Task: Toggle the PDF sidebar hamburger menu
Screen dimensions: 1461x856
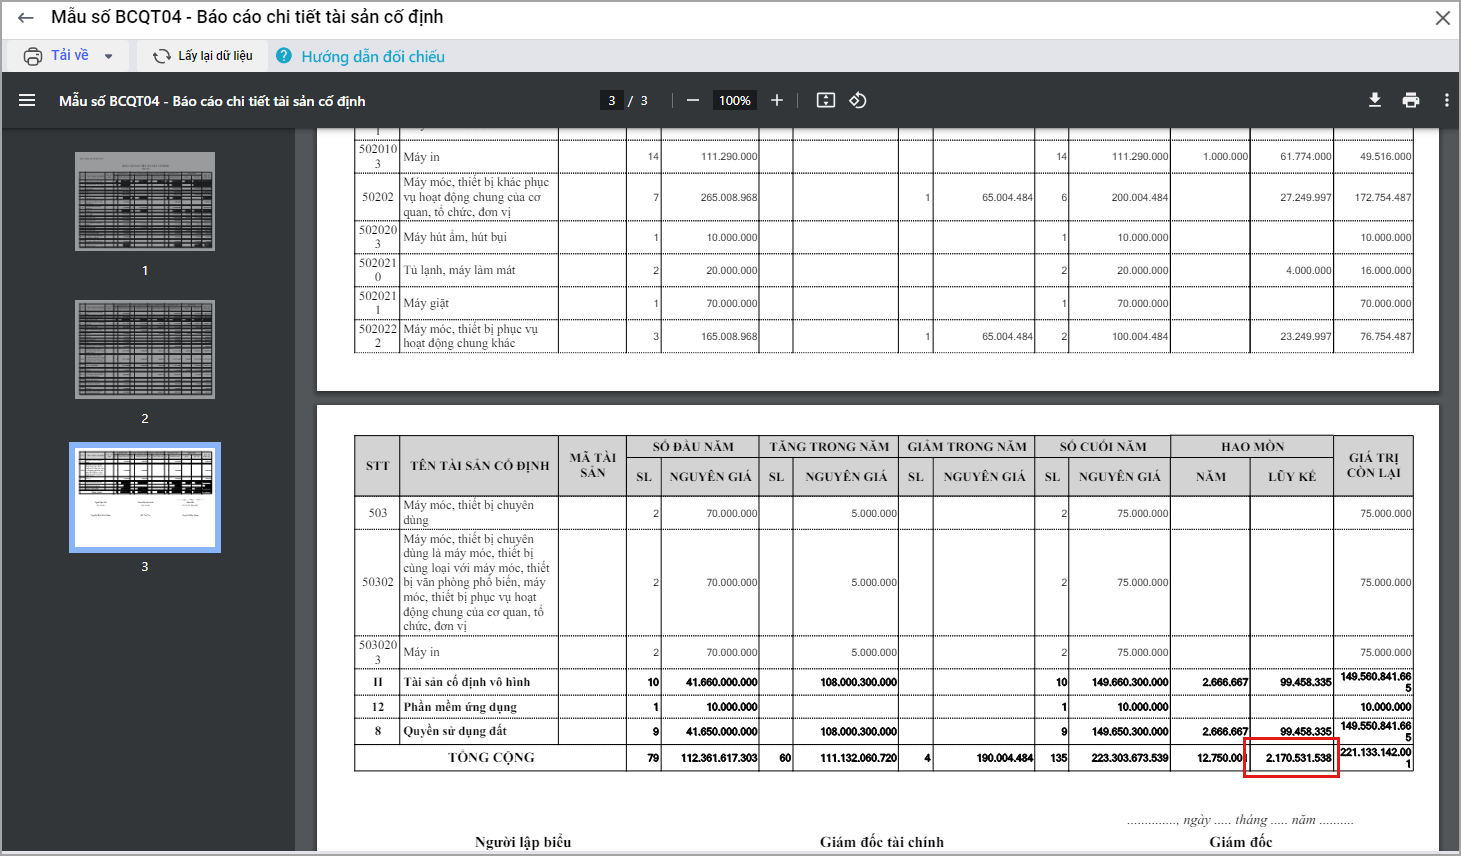Action: pos(27,100)
